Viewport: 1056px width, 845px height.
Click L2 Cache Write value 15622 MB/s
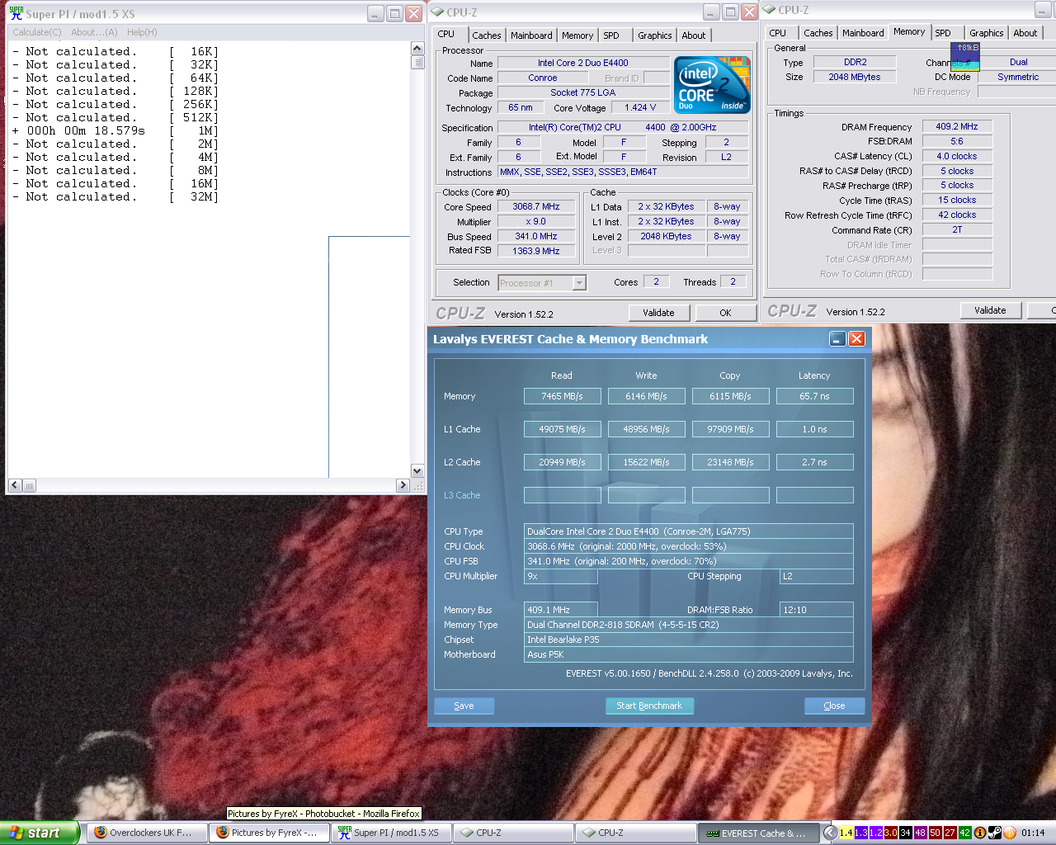coord(646,463)
